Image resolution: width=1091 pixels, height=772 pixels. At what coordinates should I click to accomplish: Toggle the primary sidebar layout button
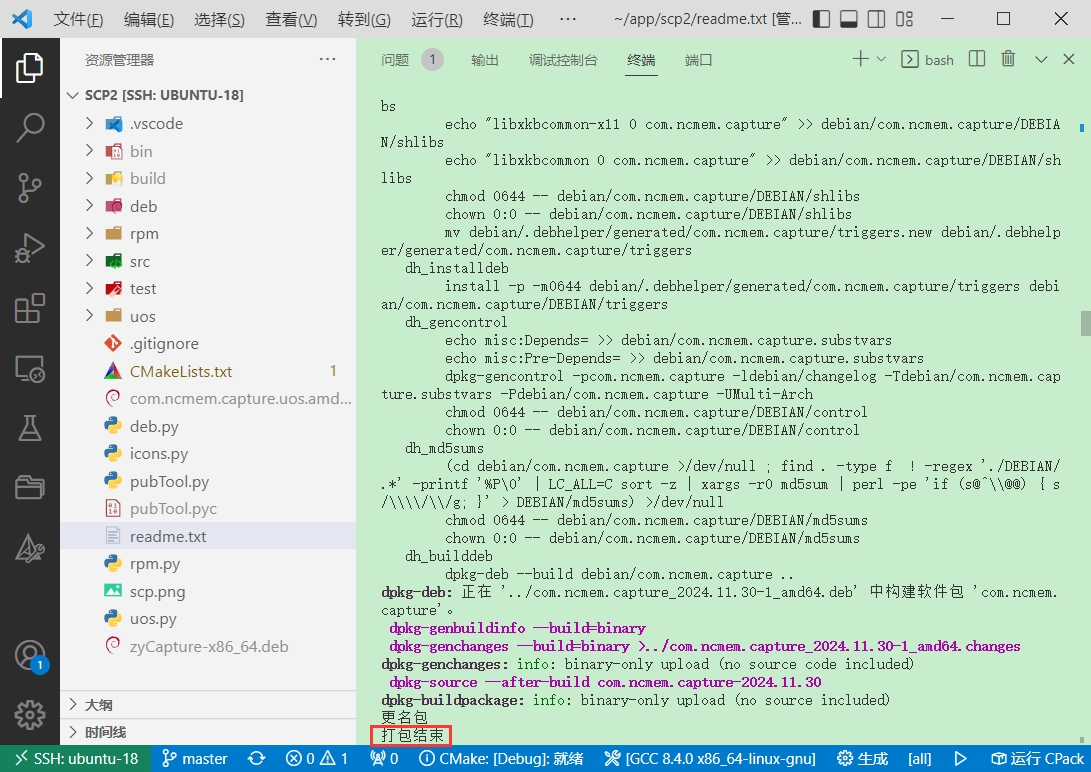(x=820, y=20)
